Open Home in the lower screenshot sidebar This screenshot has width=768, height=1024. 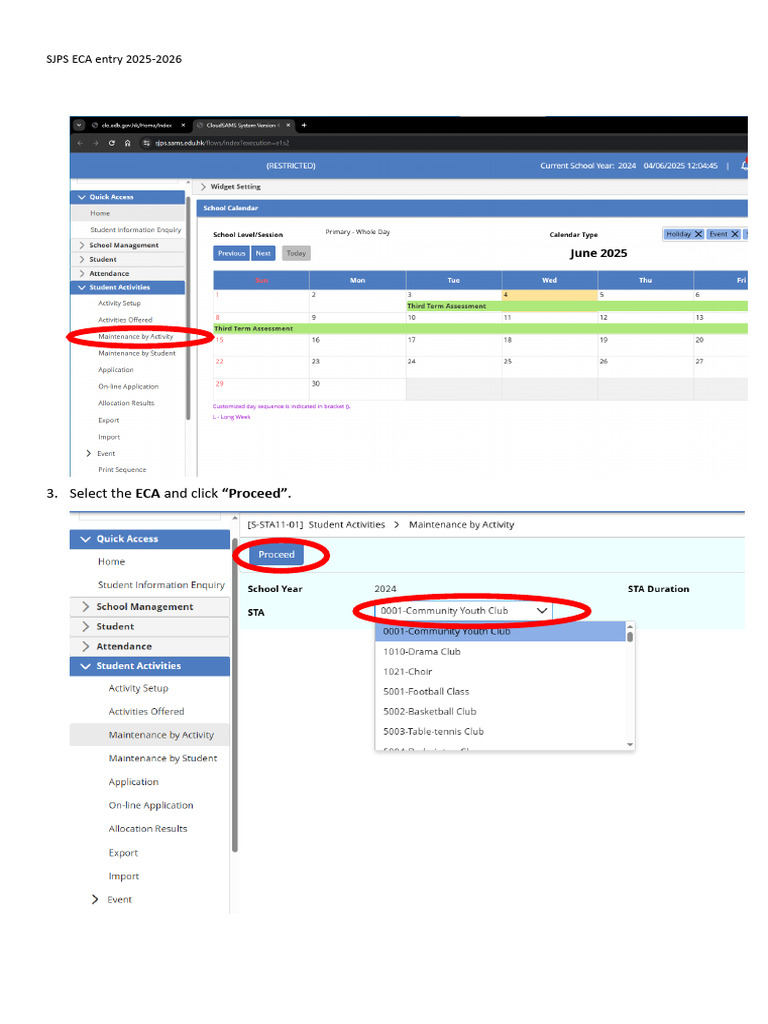click(x=112, y=562)
